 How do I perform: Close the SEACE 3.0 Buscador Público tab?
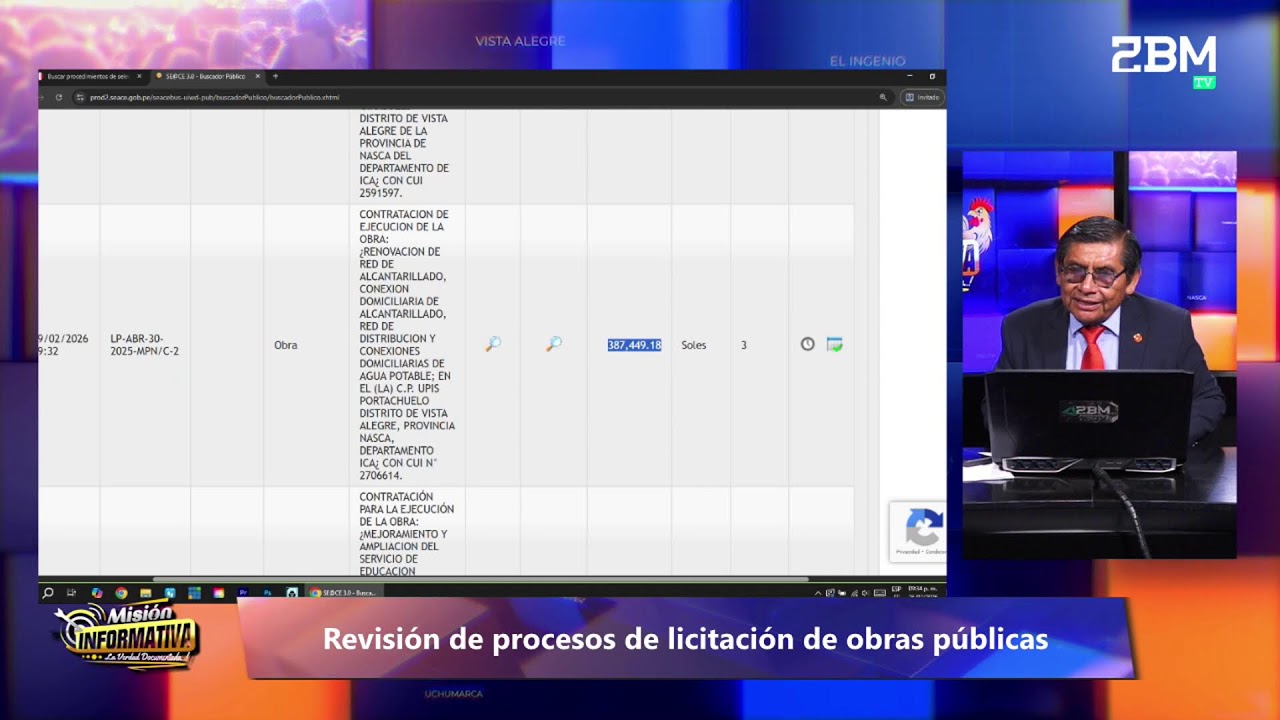[257, 76]
